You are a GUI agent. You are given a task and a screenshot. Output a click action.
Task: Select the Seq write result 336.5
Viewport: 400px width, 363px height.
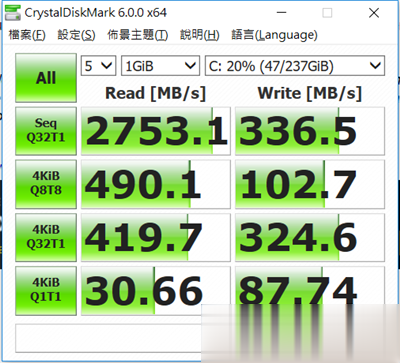(x=310, y=131)
